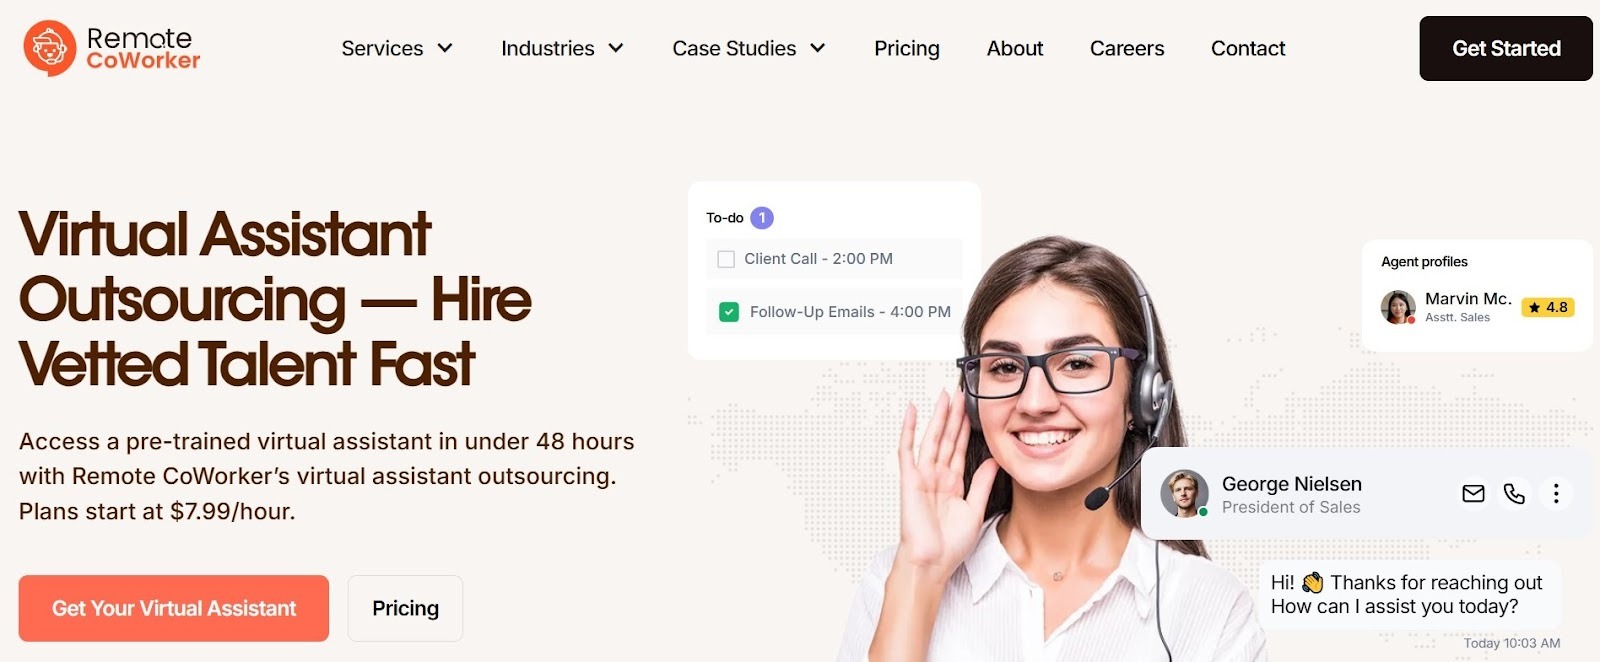Uncheck the Follow-Up Emails 4:00 PM checkbox
The width and height of the screenshot is (1600, 662).
[x=729, y=312]
